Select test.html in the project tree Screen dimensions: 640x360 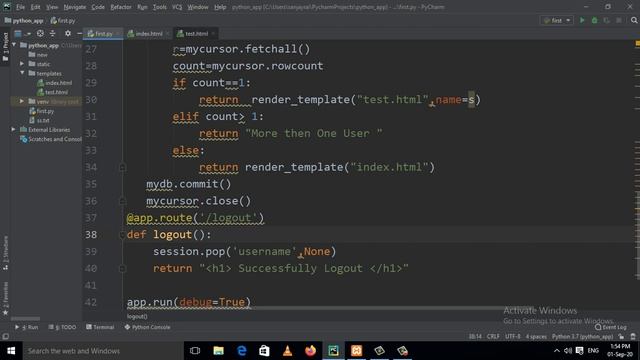(x=53, y=92)
